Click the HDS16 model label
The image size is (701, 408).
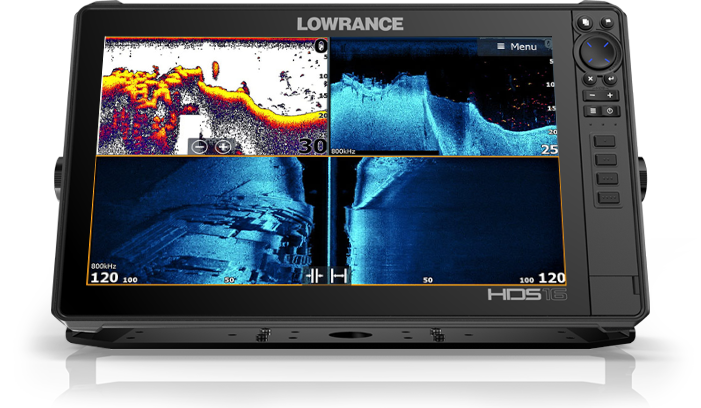(527, 294)
